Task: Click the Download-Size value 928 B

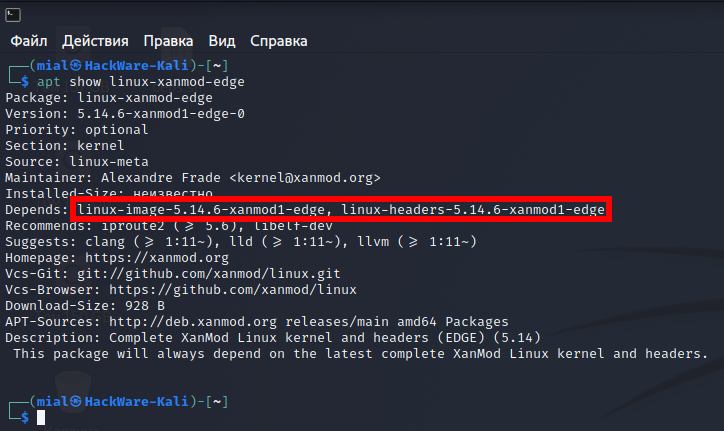Action: click(145, 306)
